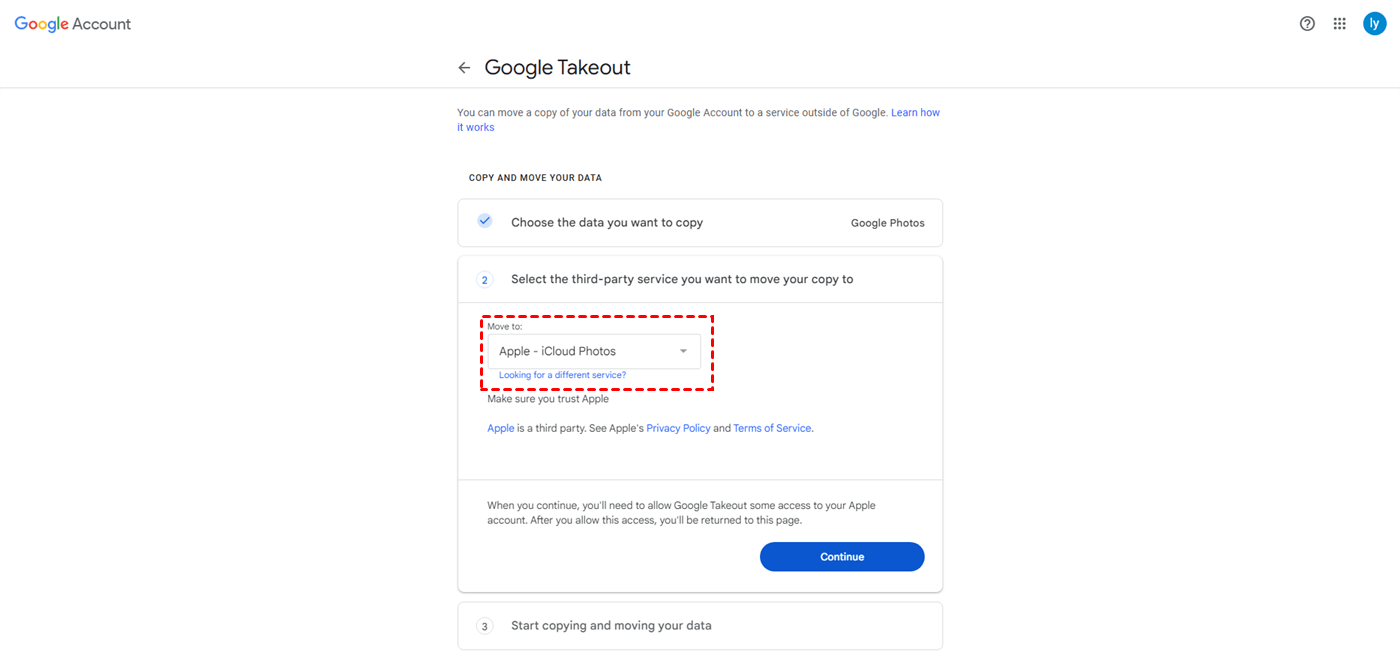Open the Move to service dropdown
This screenshot has height=670, width=1400.
(x=594, y=351)
